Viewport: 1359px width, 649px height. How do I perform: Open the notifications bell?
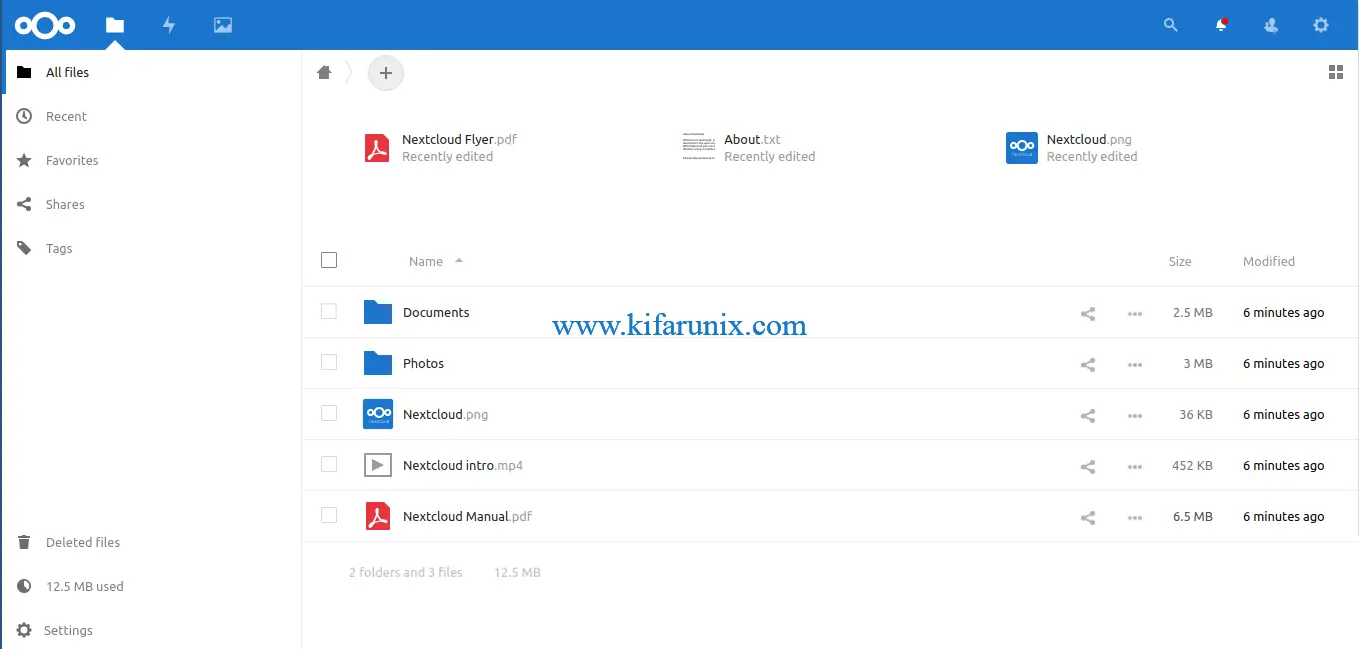[x=1221, y=25]
